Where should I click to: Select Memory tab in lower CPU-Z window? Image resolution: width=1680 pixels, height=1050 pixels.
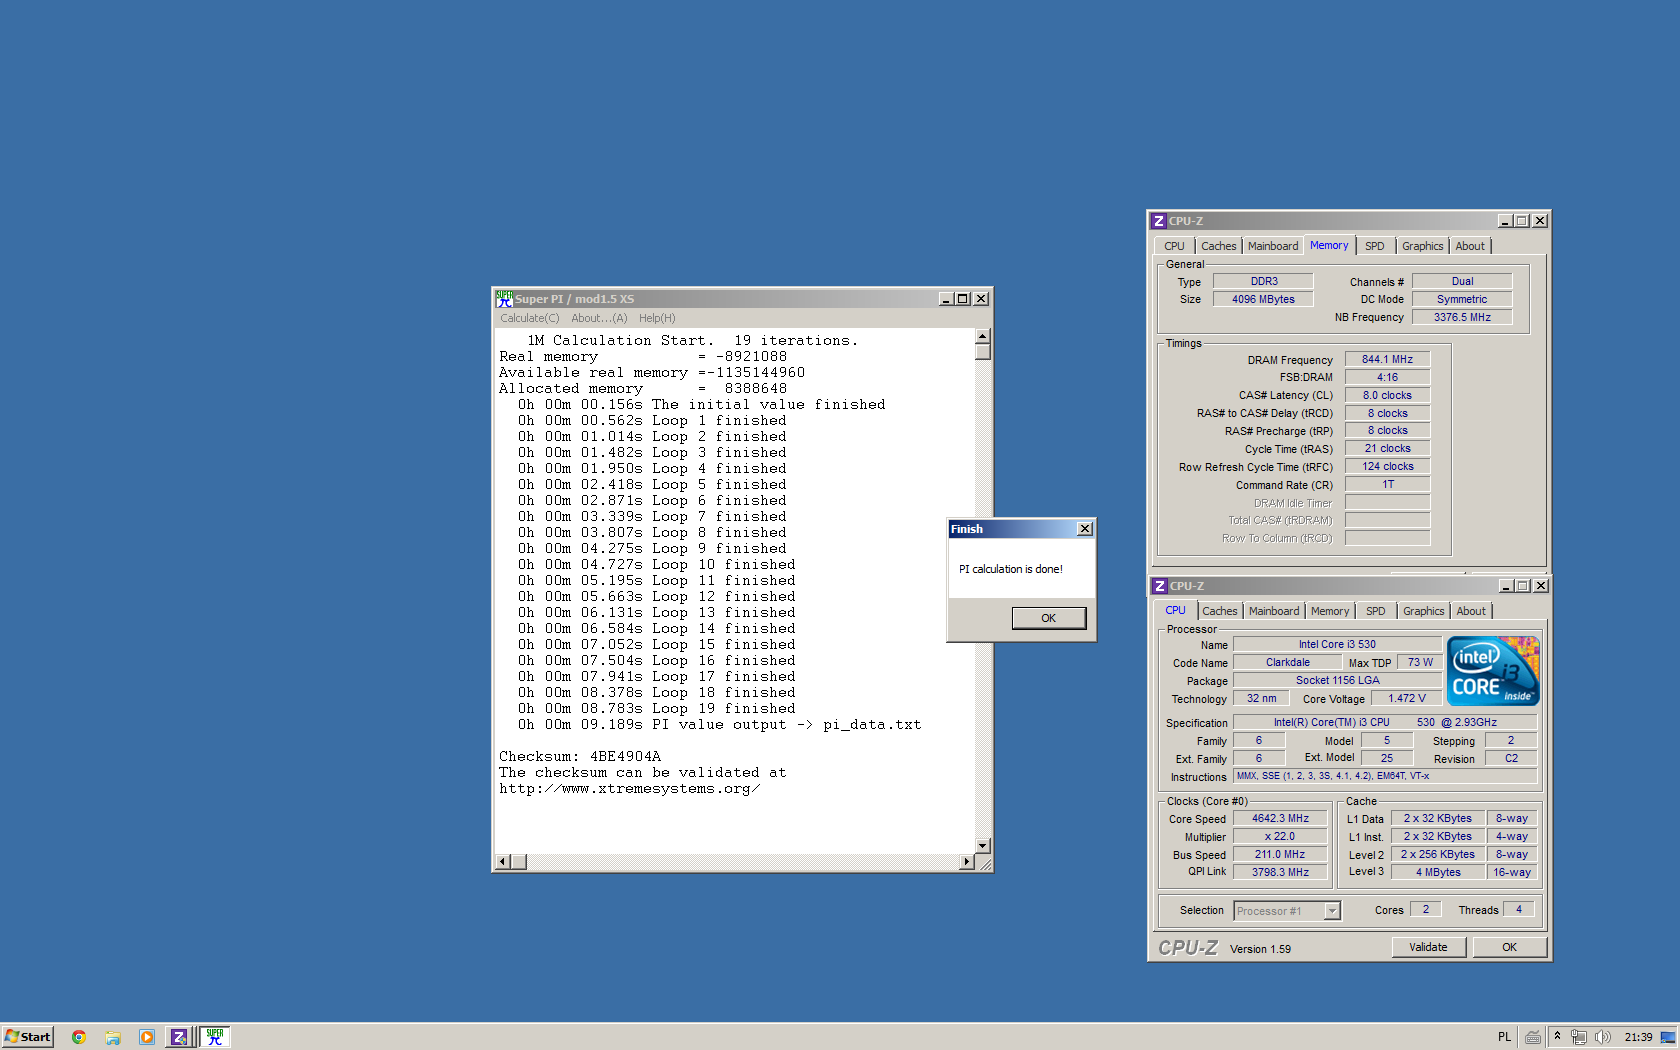coord(1330,611)
